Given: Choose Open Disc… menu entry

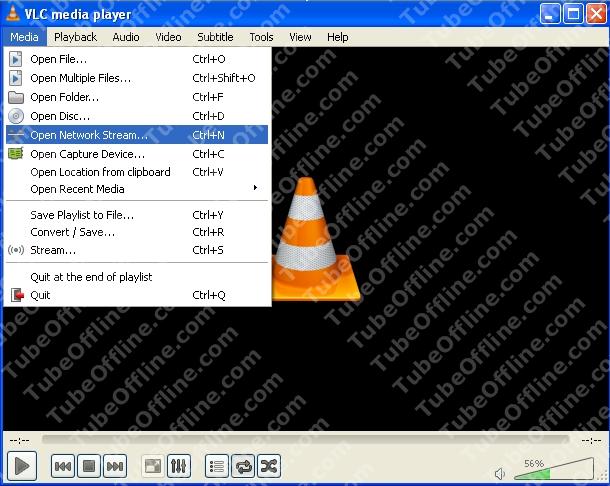Looking at the screenshot, I should pyautogui.click(x=137, y=116).
